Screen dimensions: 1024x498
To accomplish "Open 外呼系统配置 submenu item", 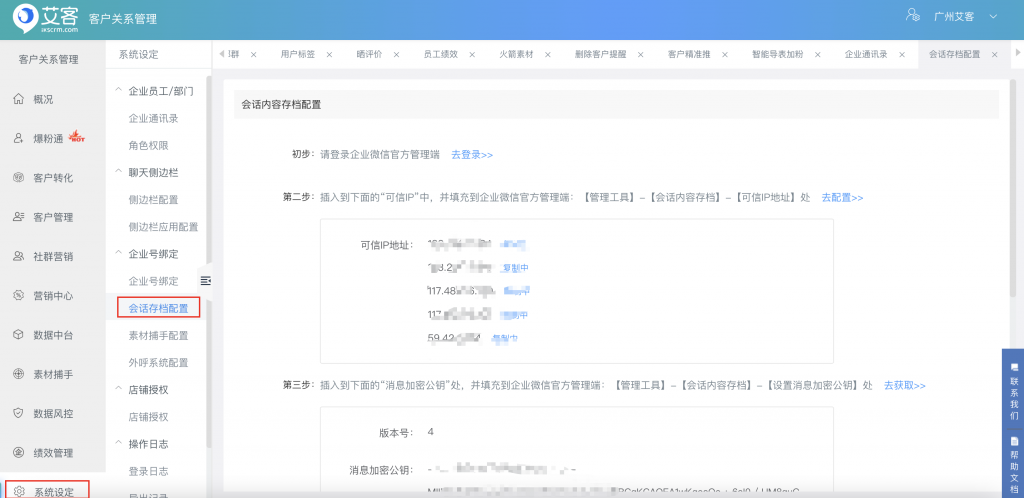I will pyautogui.click(x=158, y=362).
